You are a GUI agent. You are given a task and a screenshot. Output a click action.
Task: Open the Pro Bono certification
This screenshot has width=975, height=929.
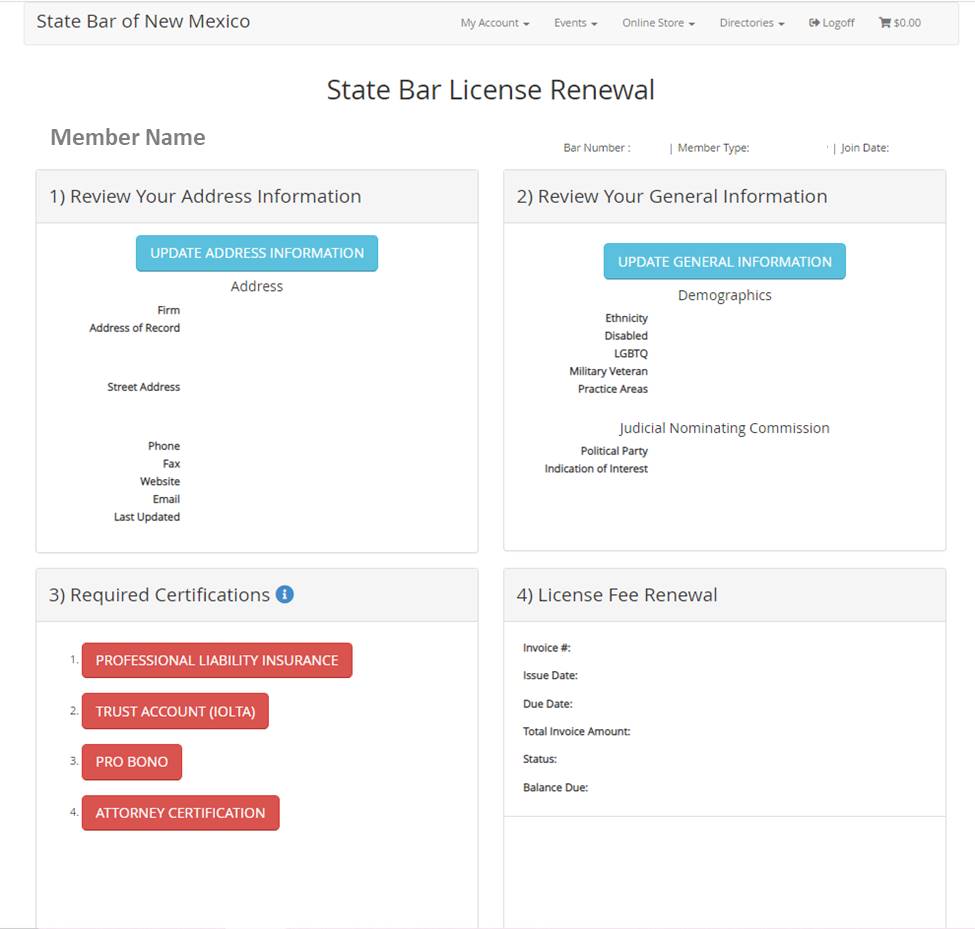tap(132, 762)
